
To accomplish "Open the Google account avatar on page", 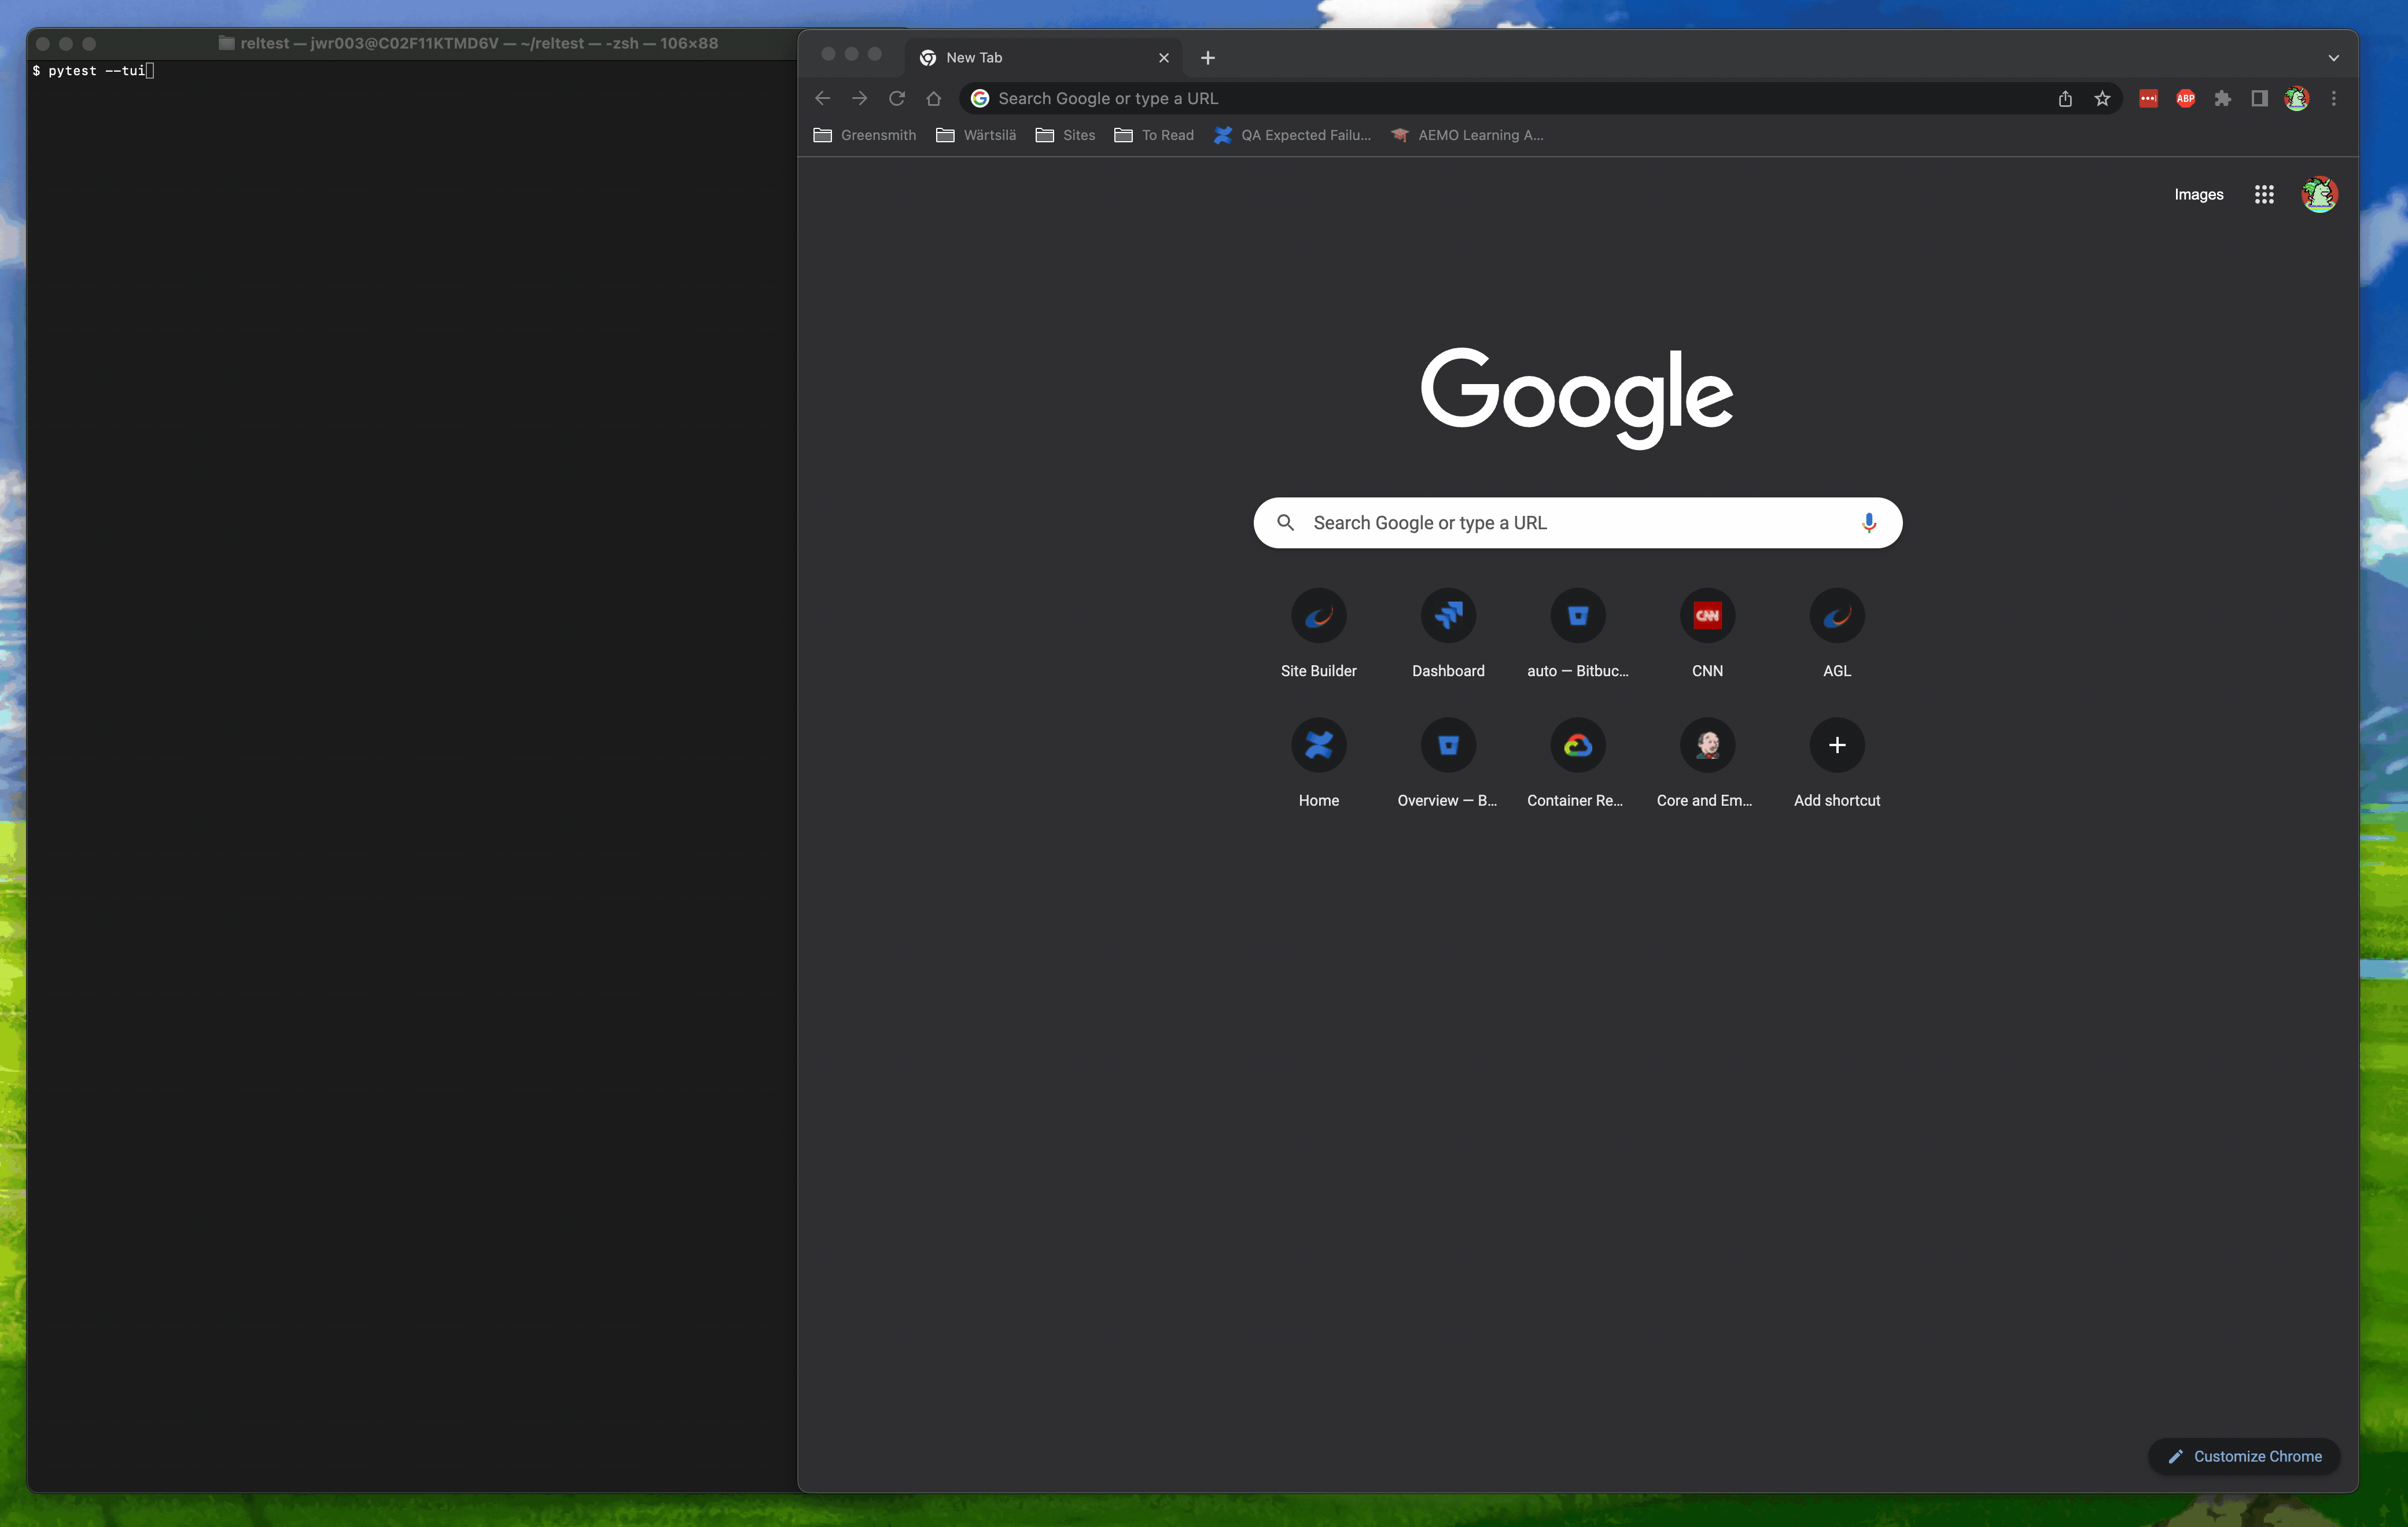I will [x=2319, y=194].
